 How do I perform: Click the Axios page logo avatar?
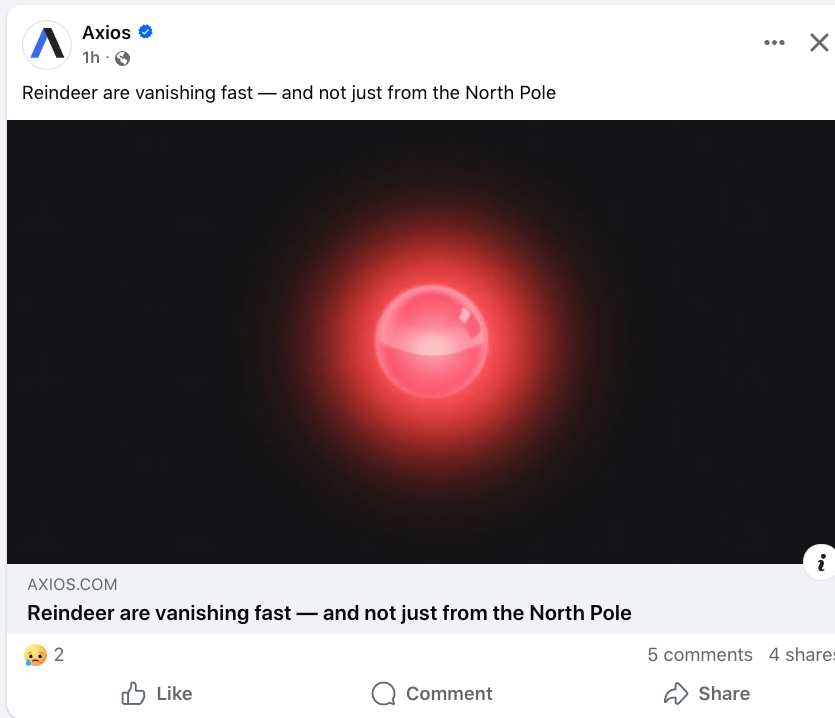[47, 44]
